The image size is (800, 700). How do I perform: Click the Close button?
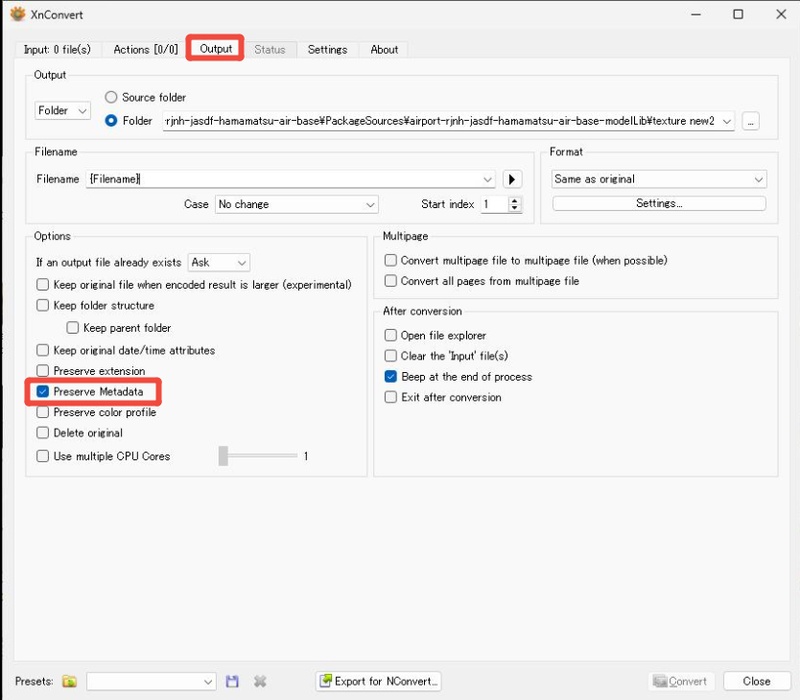[757, 681]
